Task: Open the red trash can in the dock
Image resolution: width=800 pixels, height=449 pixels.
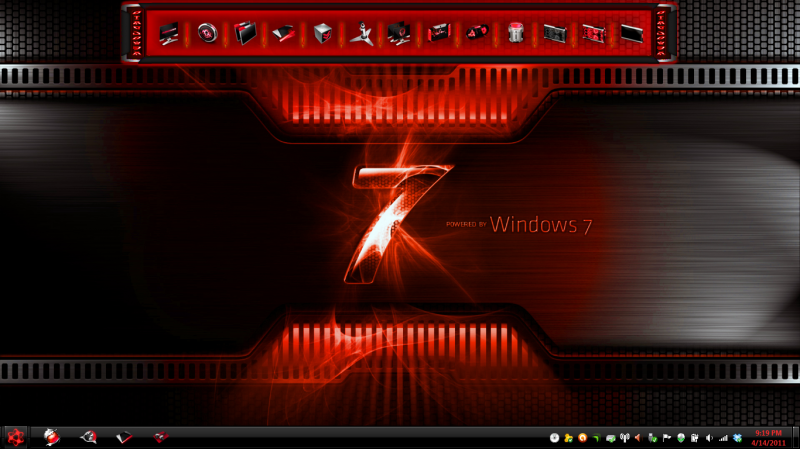Action: (x=516, y=33)
